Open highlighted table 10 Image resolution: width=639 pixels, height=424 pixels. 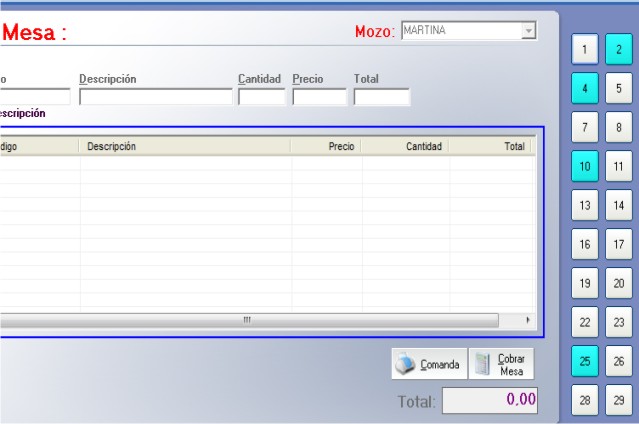click(585, 166)
